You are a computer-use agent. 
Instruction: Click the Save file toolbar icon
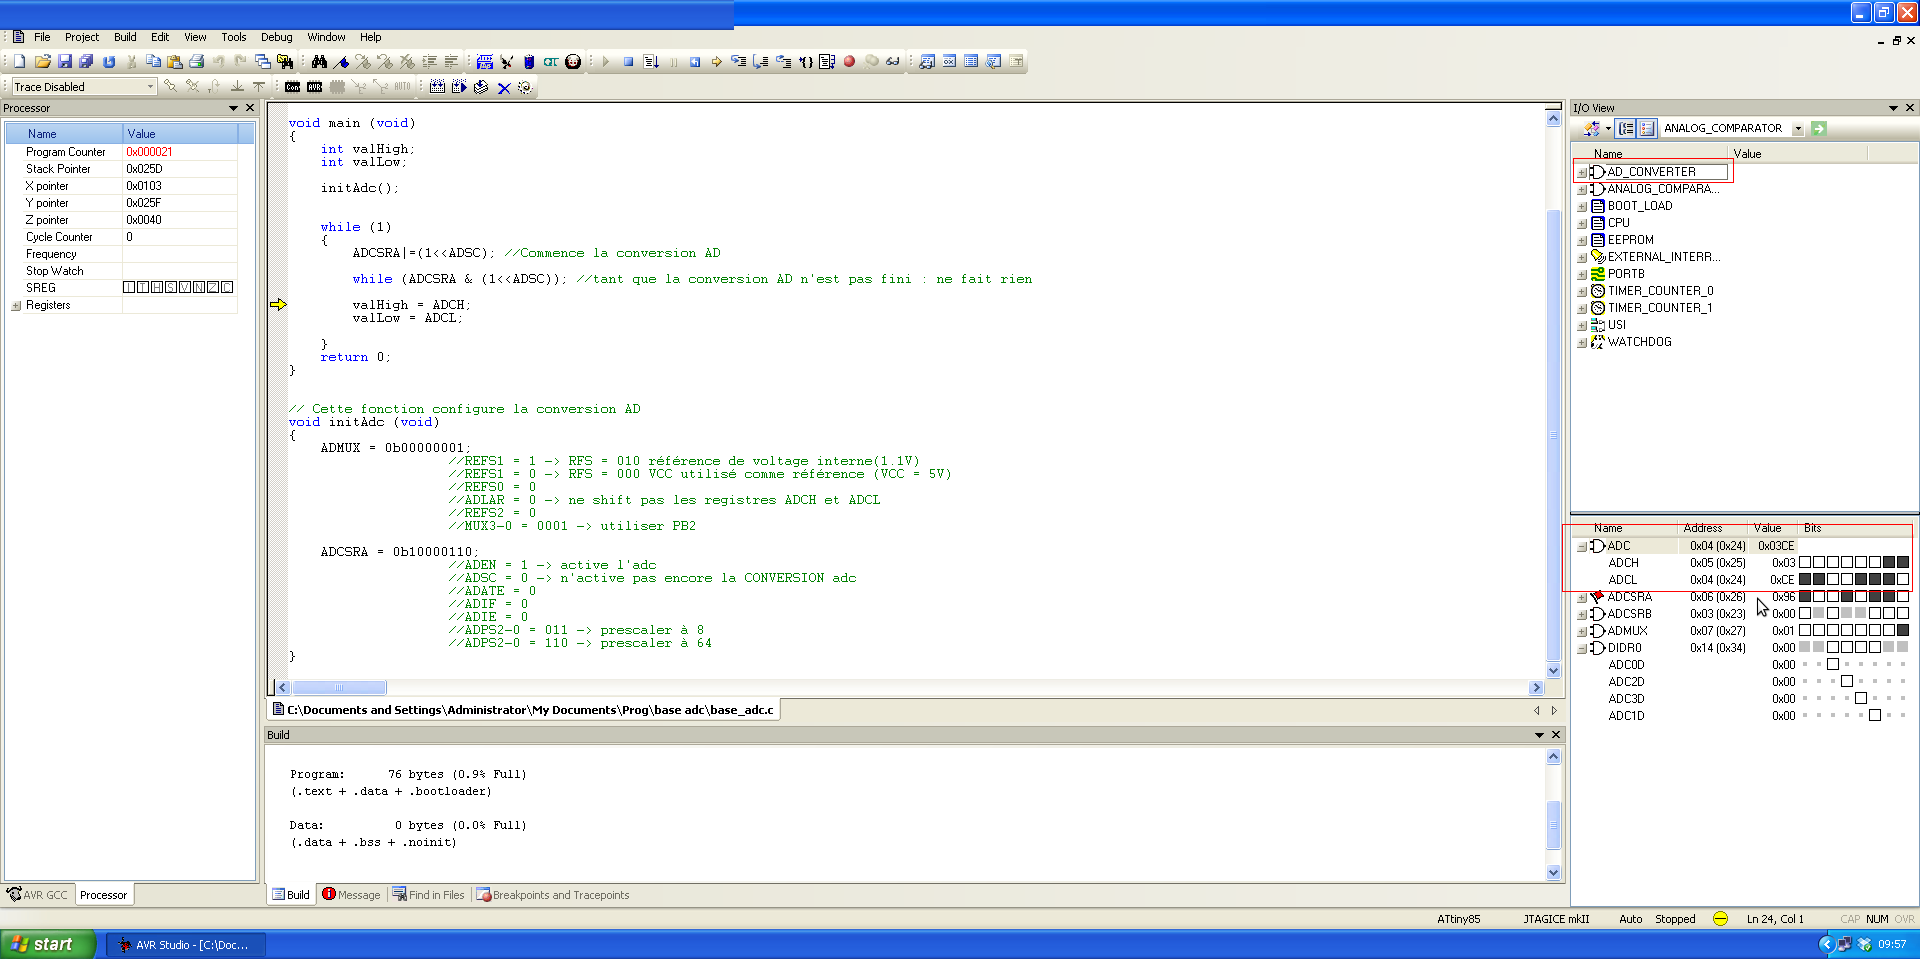[65, 62]
